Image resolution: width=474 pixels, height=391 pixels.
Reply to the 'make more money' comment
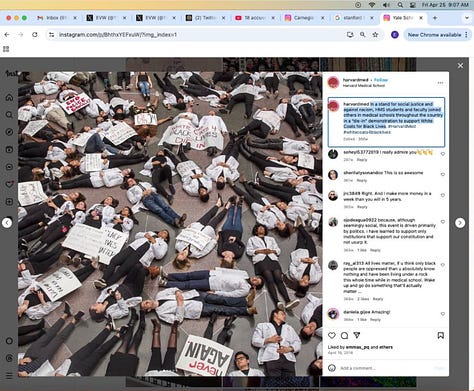point(362,207)
